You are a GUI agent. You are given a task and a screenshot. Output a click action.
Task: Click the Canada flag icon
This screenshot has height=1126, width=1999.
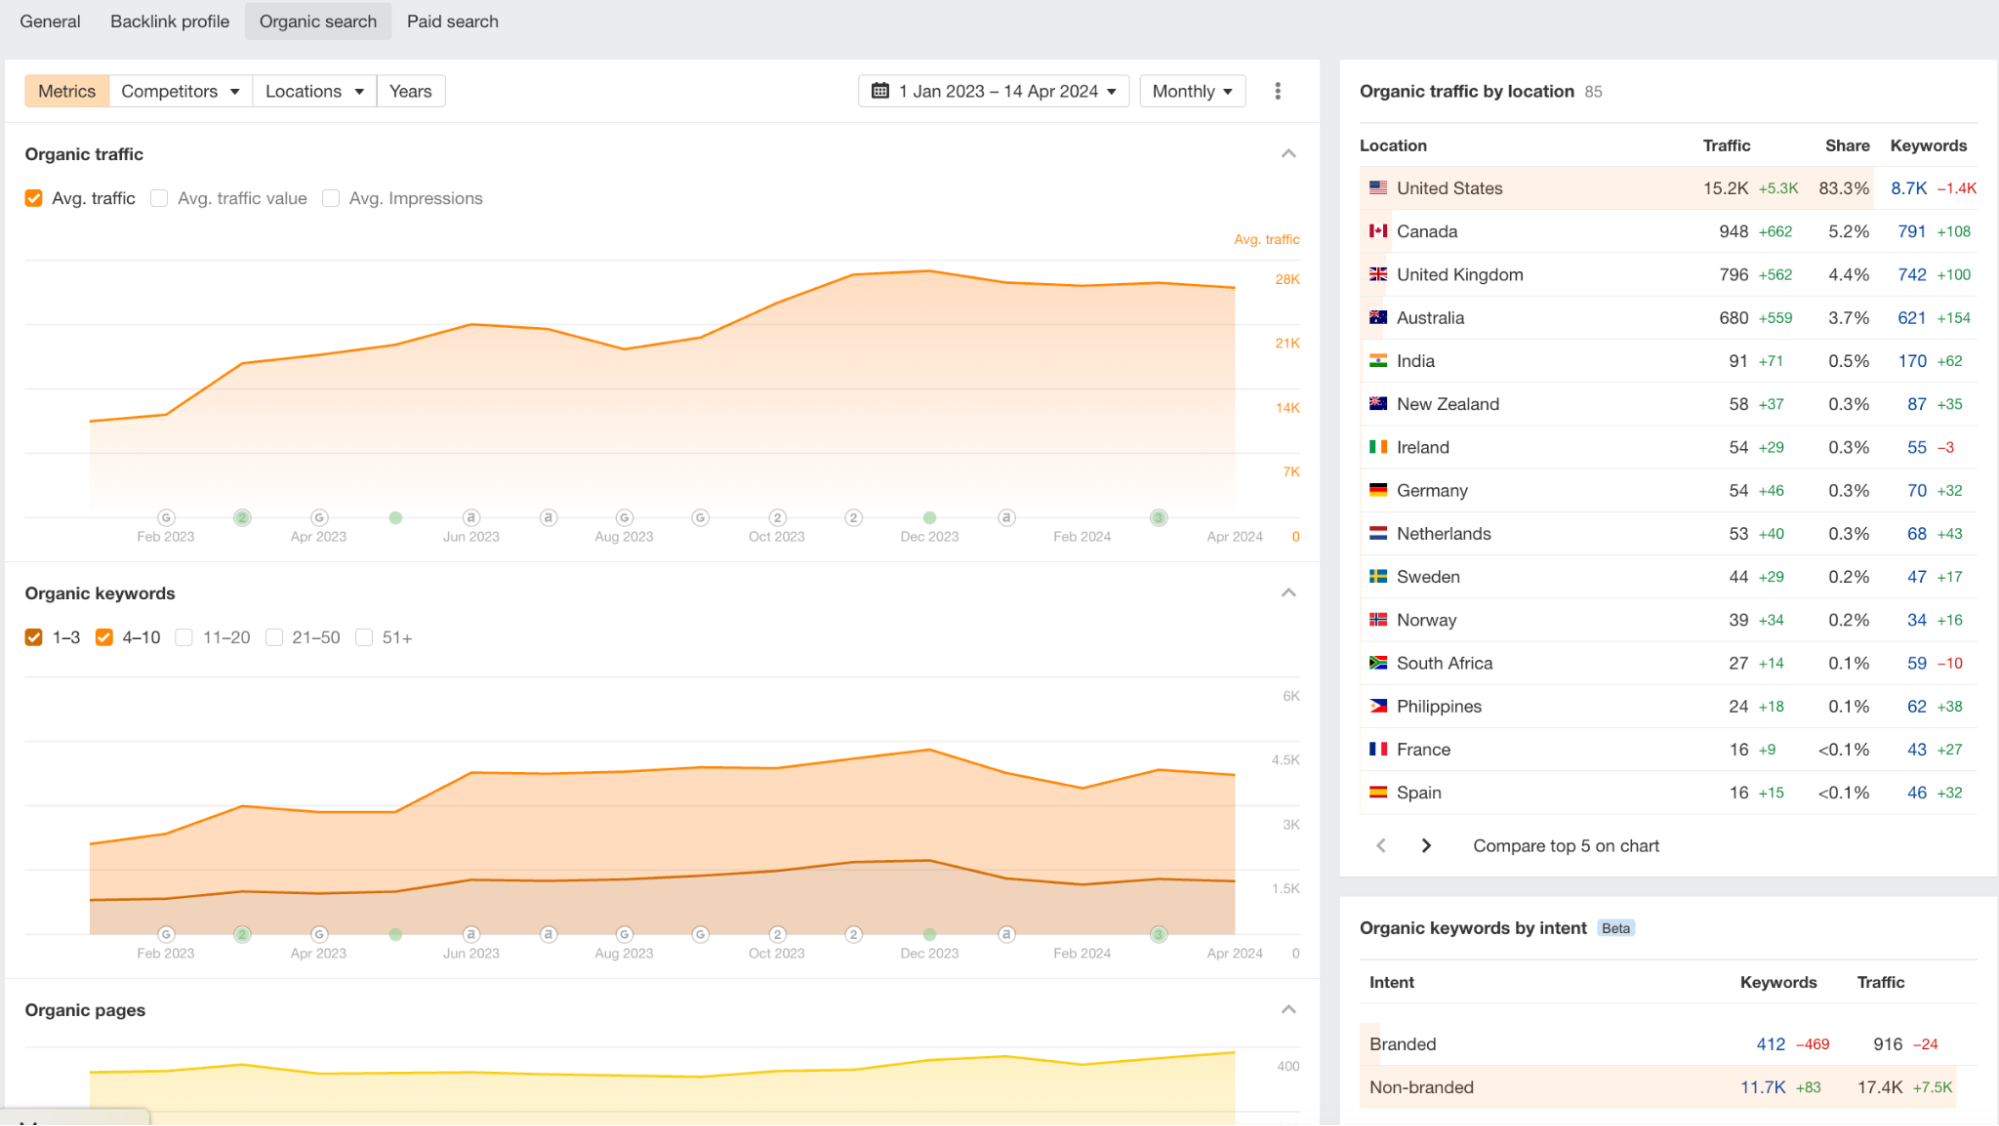click(x=1378, y=231)
